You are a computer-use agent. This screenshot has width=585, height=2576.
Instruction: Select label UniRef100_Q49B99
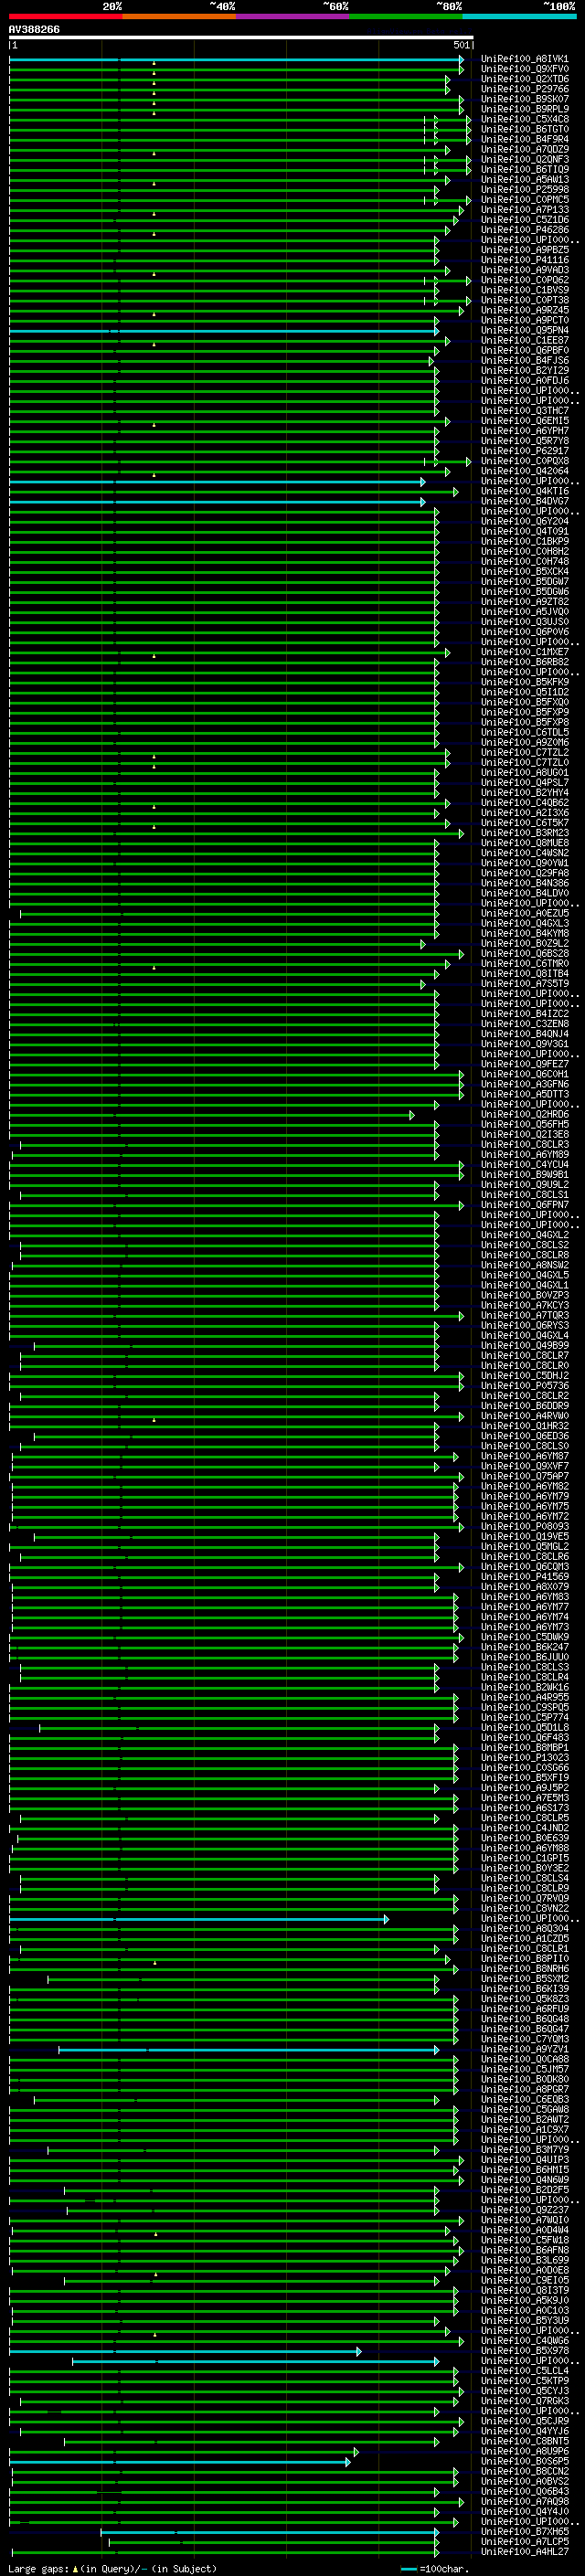coord(524,1346)
